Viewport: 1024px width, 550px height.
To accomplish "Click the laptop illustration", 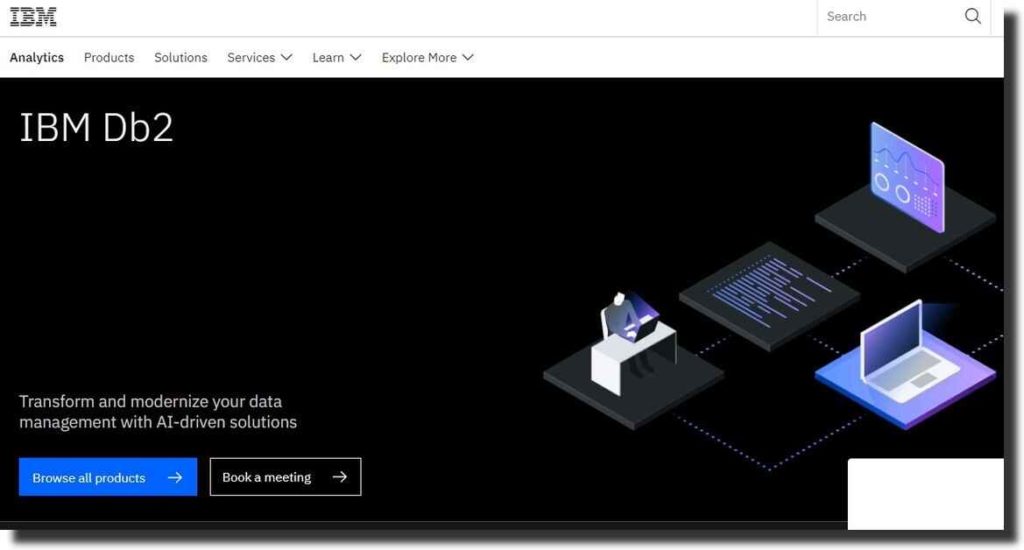I will click(906, 363).
